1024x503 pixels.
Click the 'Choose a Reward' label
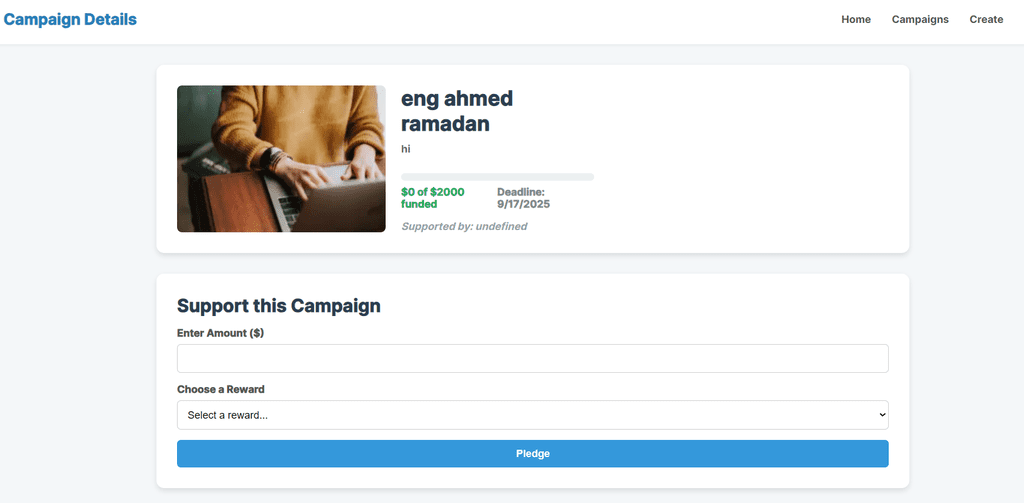221,389
